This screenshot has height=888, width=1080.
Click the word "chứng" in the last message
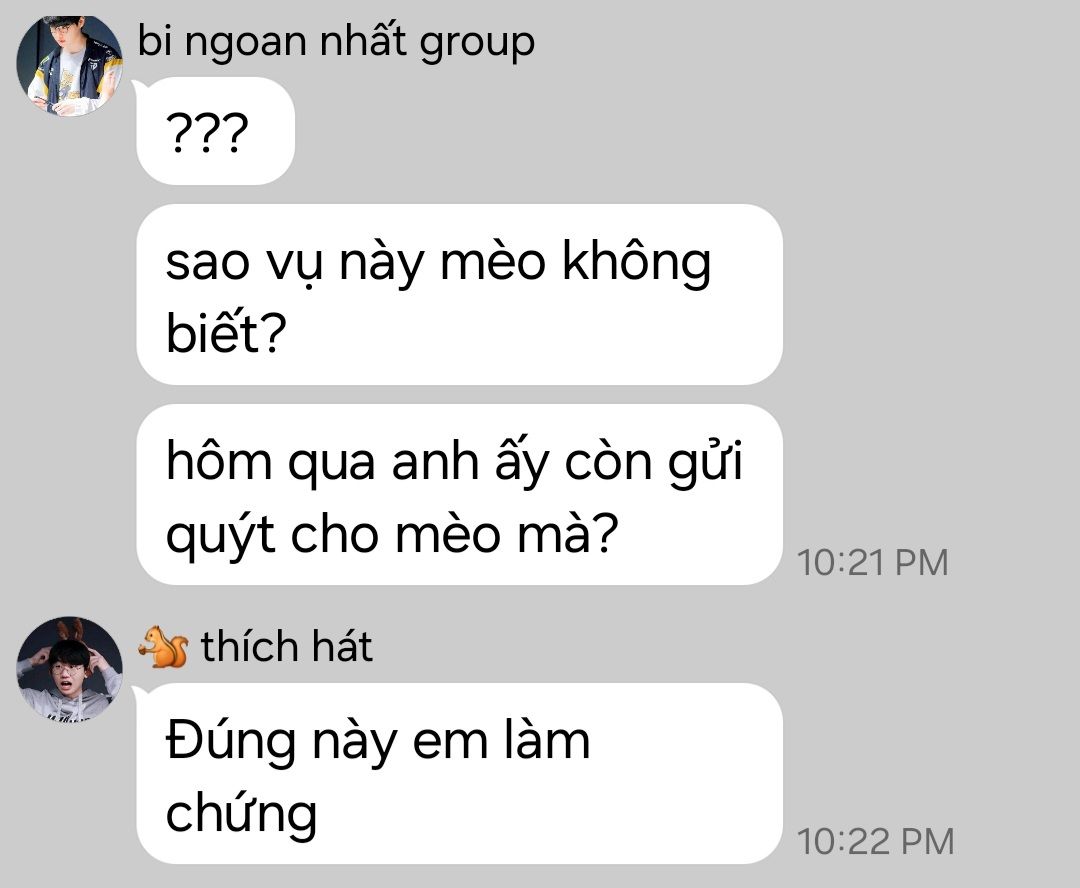pos(242,813)
